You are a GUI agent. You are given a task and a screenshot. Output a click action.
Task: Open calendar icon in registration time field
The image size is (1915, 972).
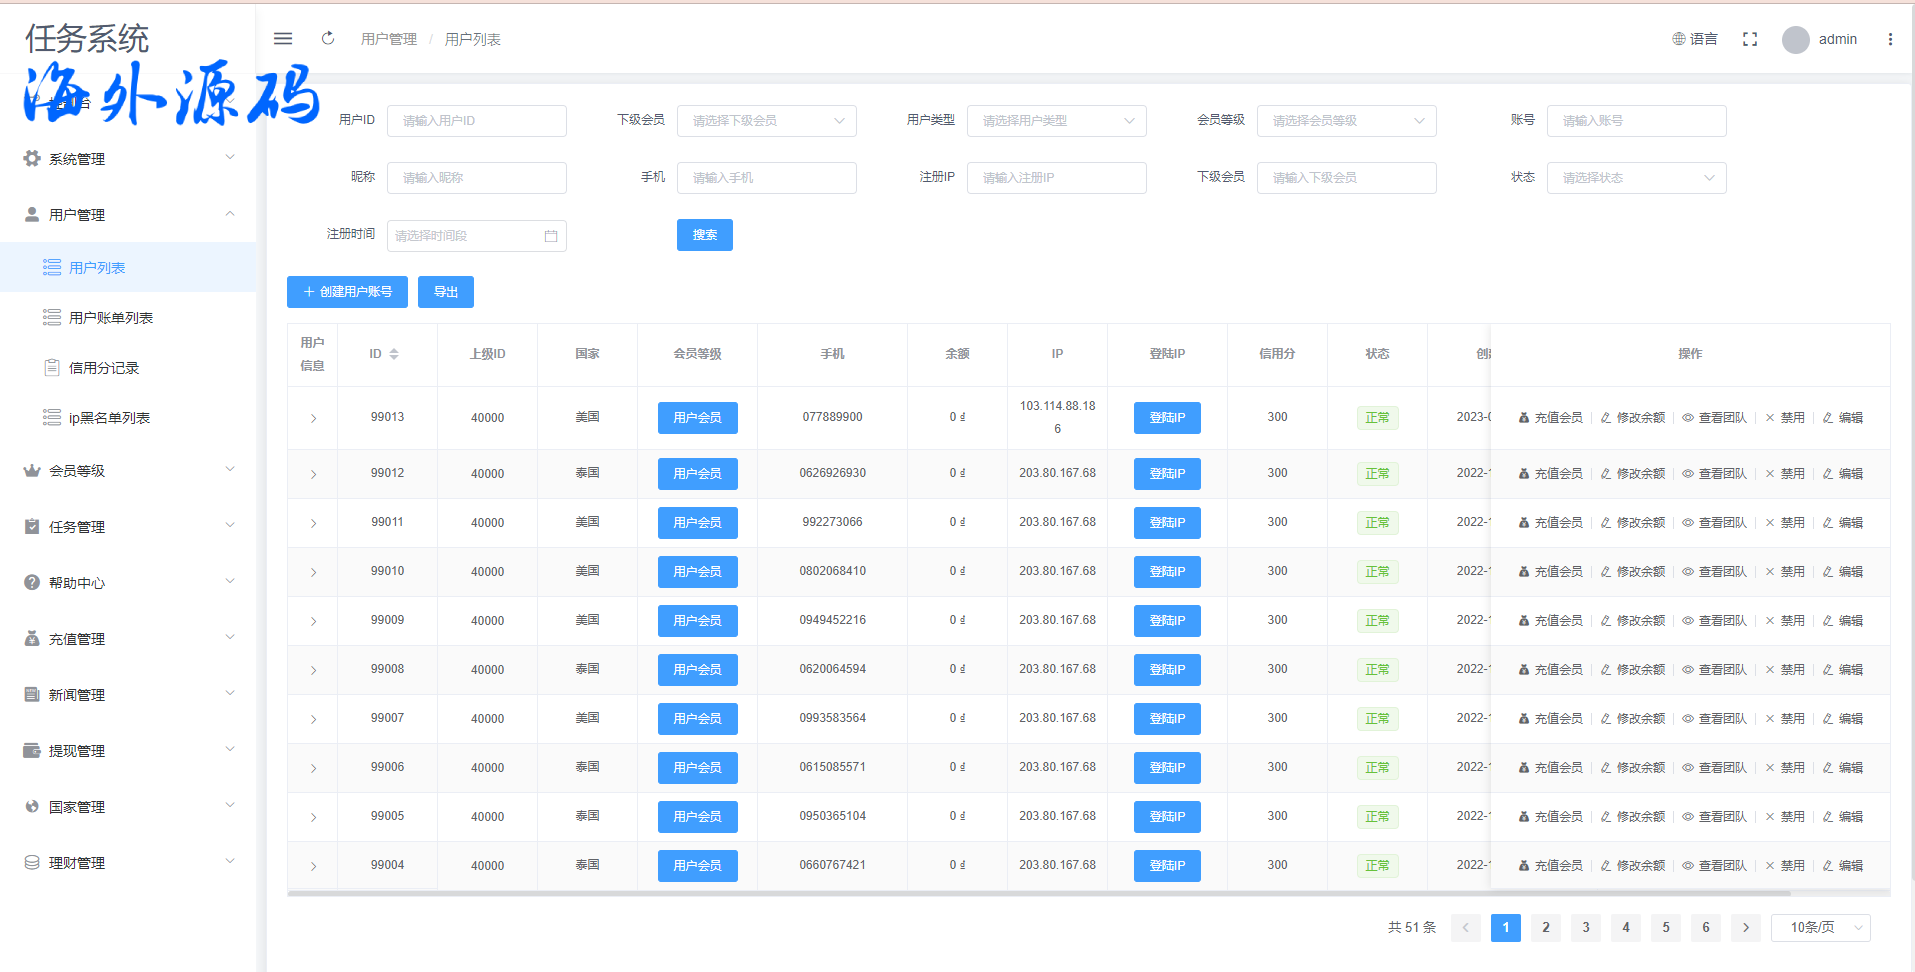[x=551, y=236]
